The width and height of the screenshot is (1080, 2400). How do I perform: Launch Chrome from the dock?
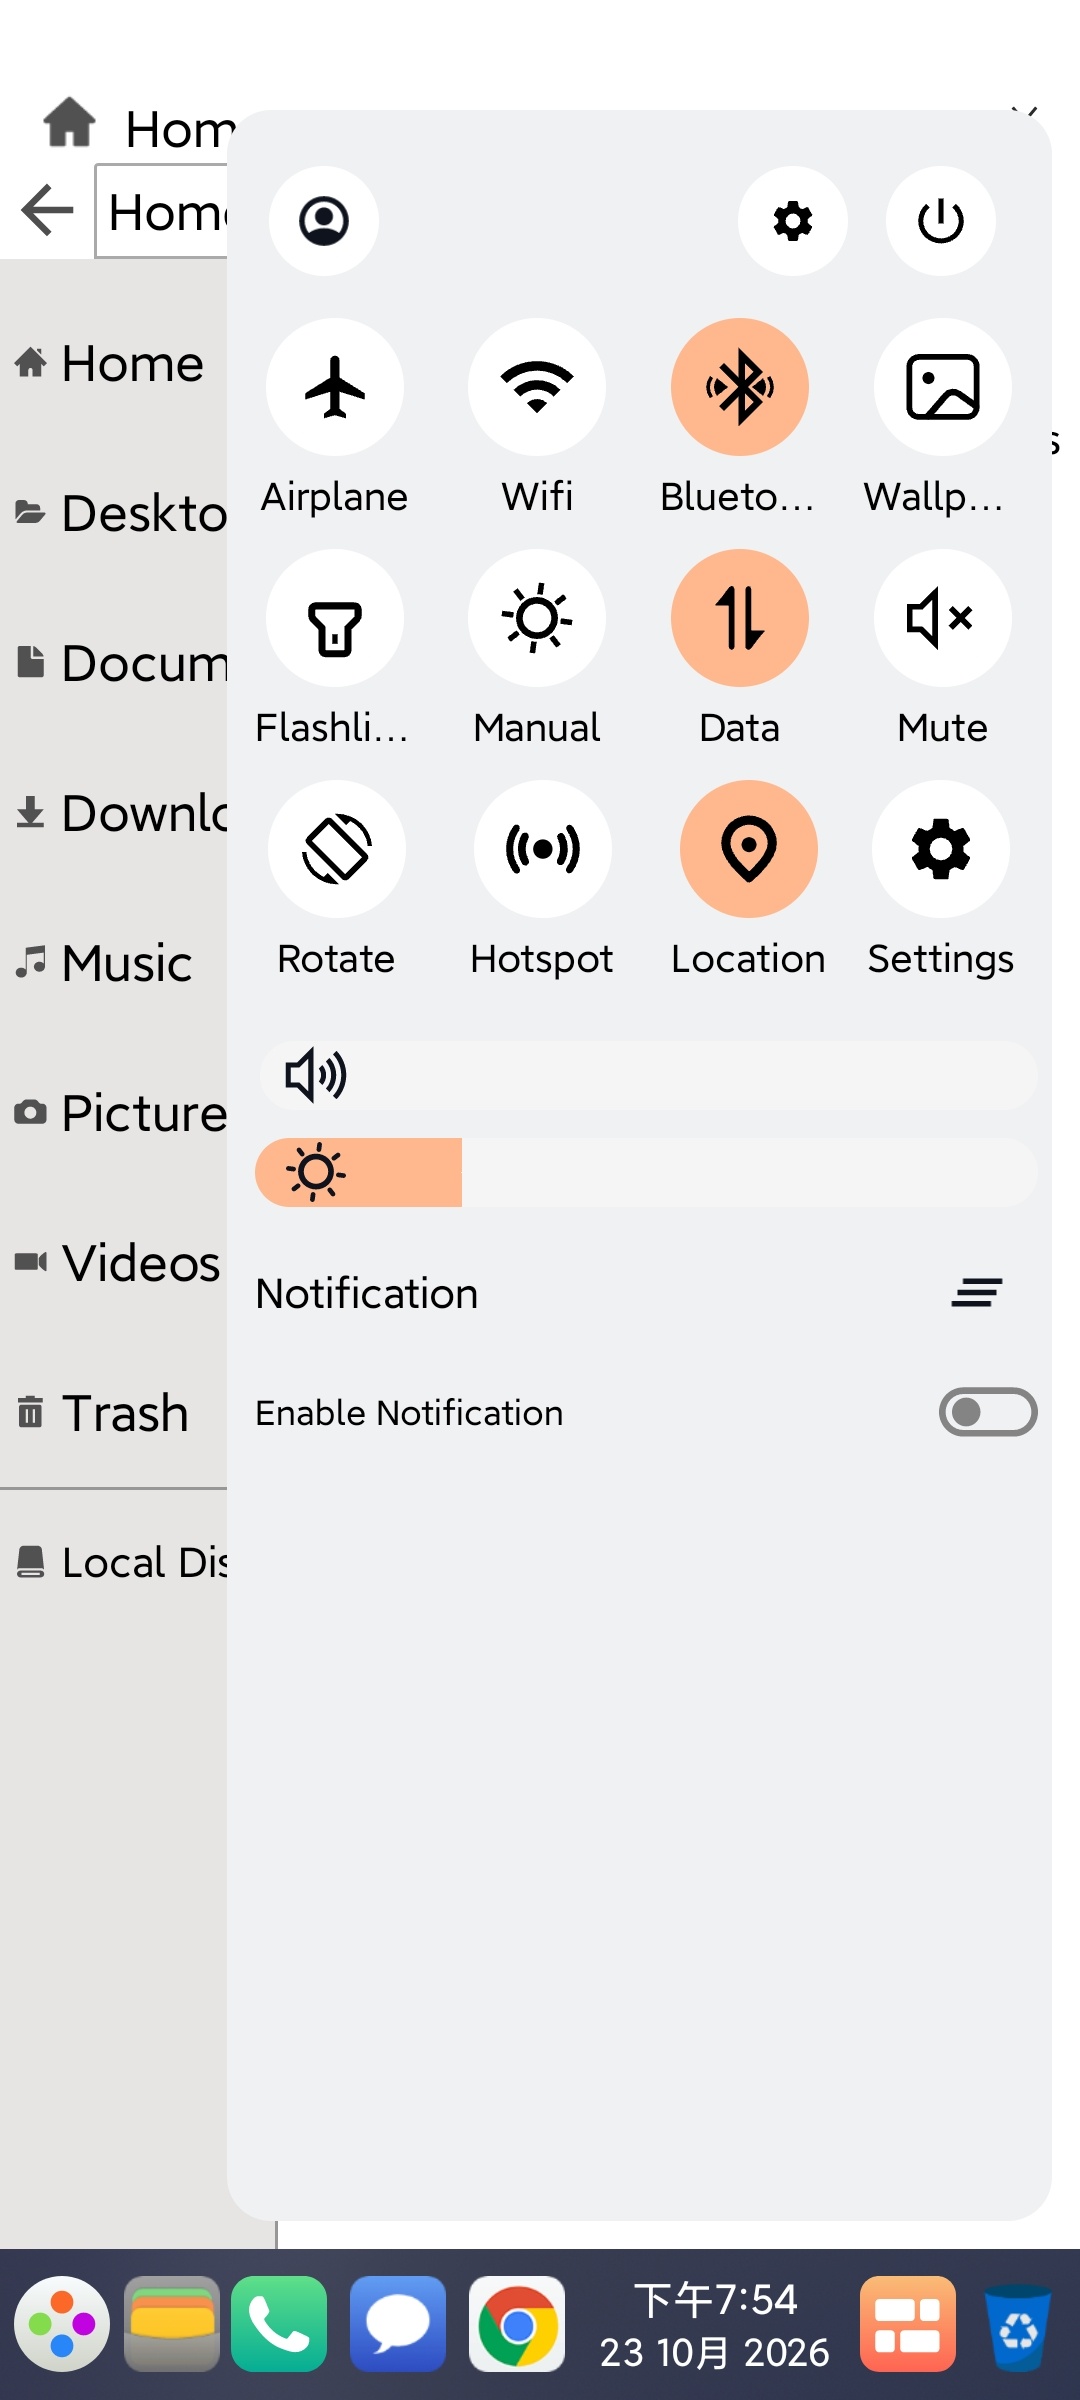[517, 2324]
